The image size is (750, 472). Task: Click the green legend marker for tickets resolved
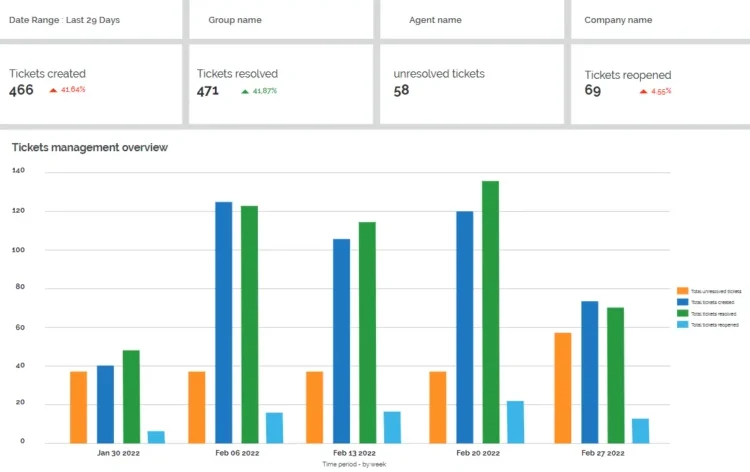click(x=682, y=313)
